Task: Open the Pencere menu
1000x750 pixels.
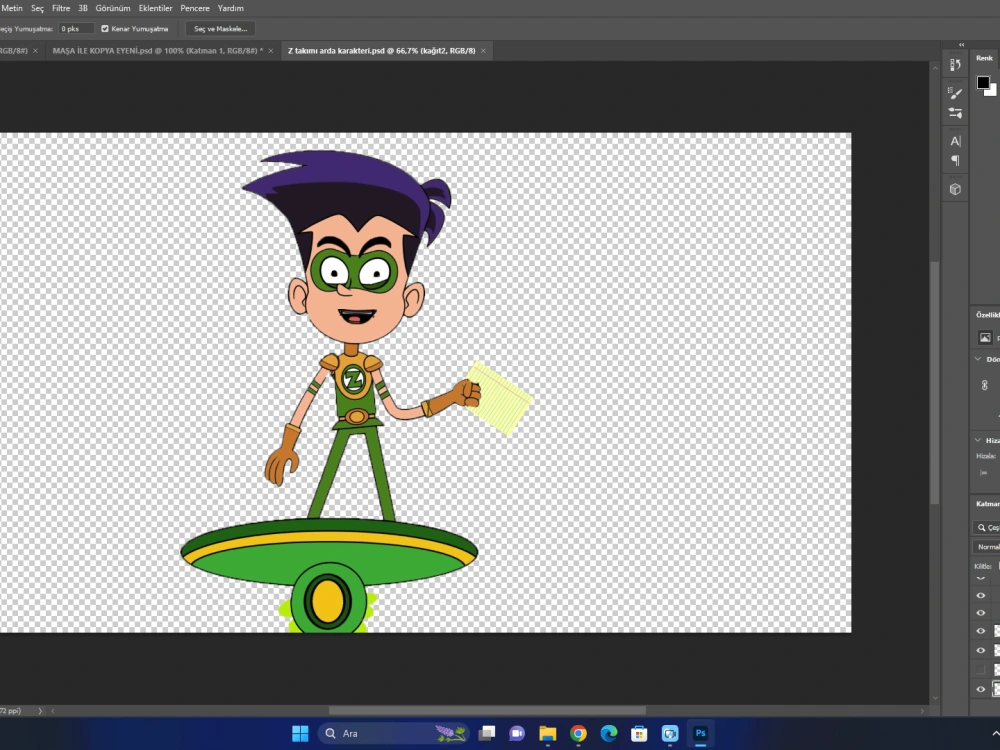Action: 195,8
